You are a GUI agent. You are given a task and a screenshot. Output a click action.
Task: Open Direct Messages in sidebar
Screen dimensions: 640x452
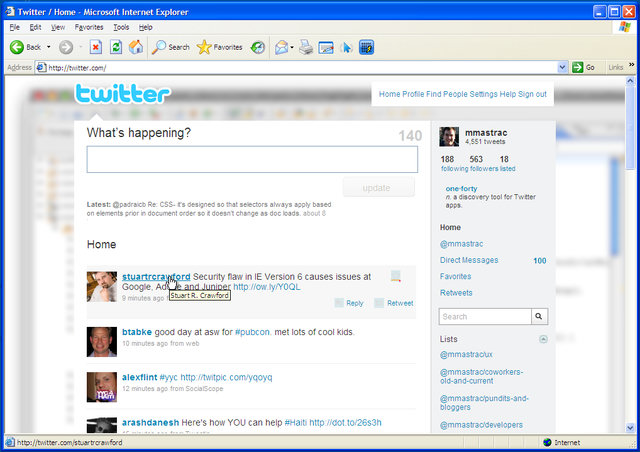(x=469, y=260)
